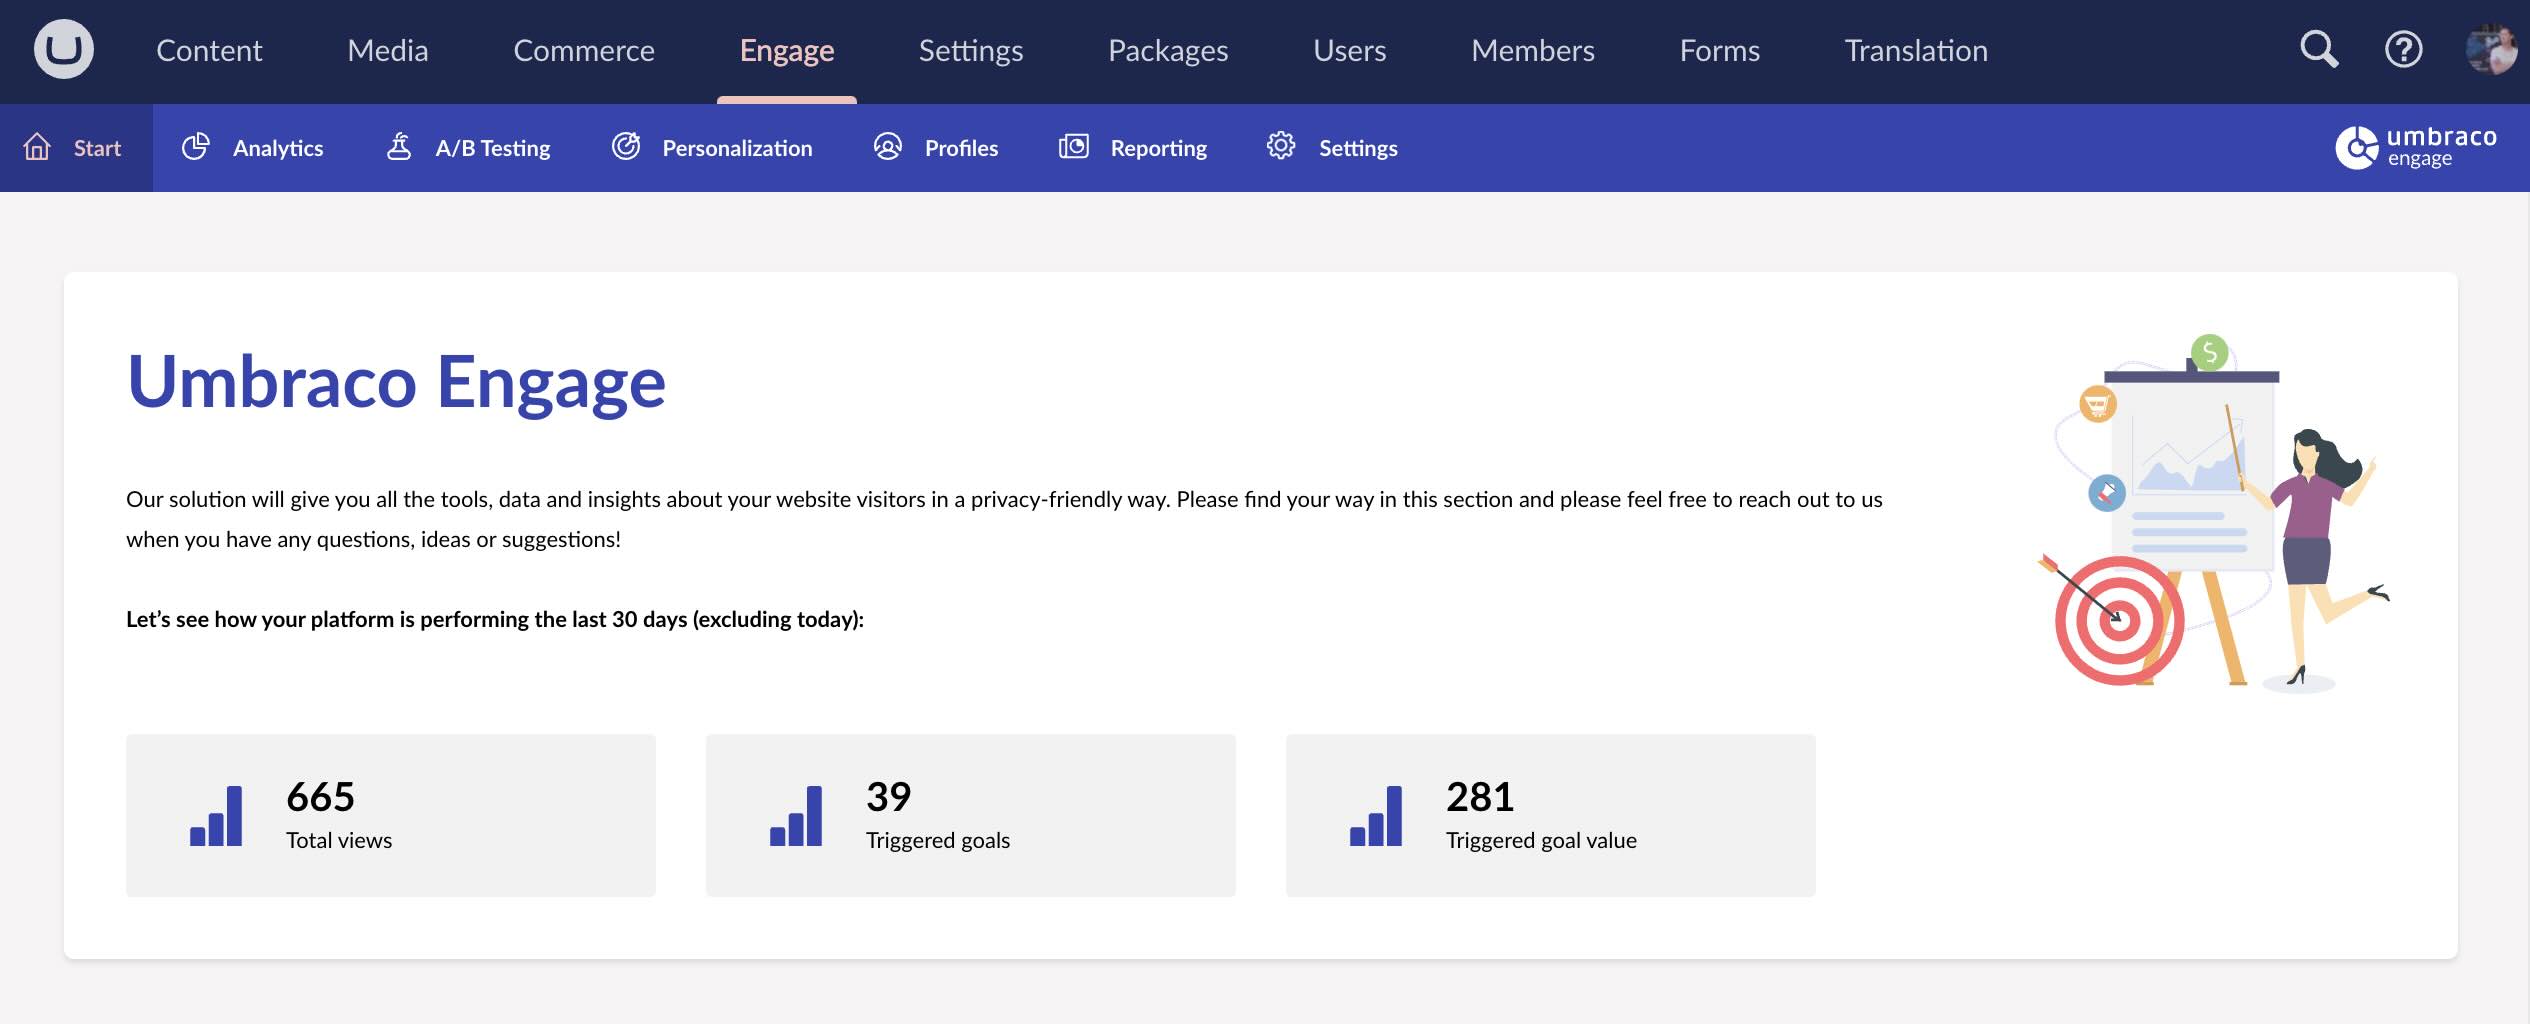Switch to the Content section
This screenshot has height=1024, width=2530.
point(209,50)
